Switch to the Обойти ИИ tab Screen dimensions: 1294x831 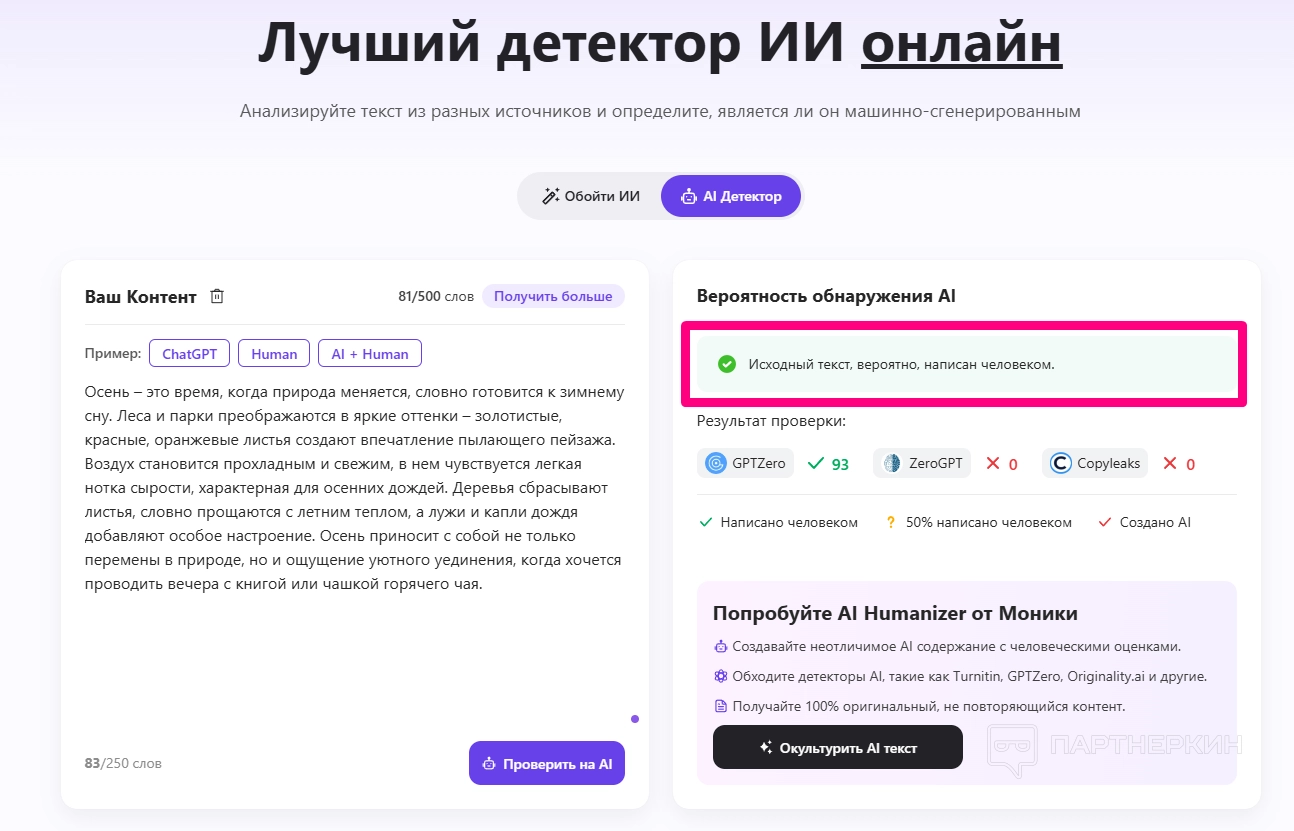(x=590, y=196)
